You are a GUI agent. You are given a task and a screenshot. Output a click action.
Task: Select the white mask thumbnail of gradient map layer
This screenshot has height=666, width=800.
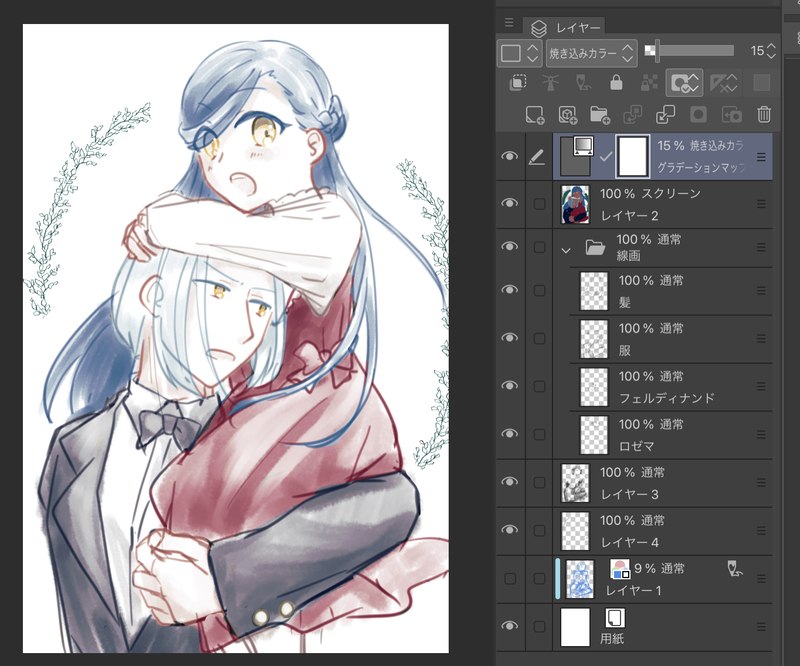pyautogui.click(x=633, y=156)
